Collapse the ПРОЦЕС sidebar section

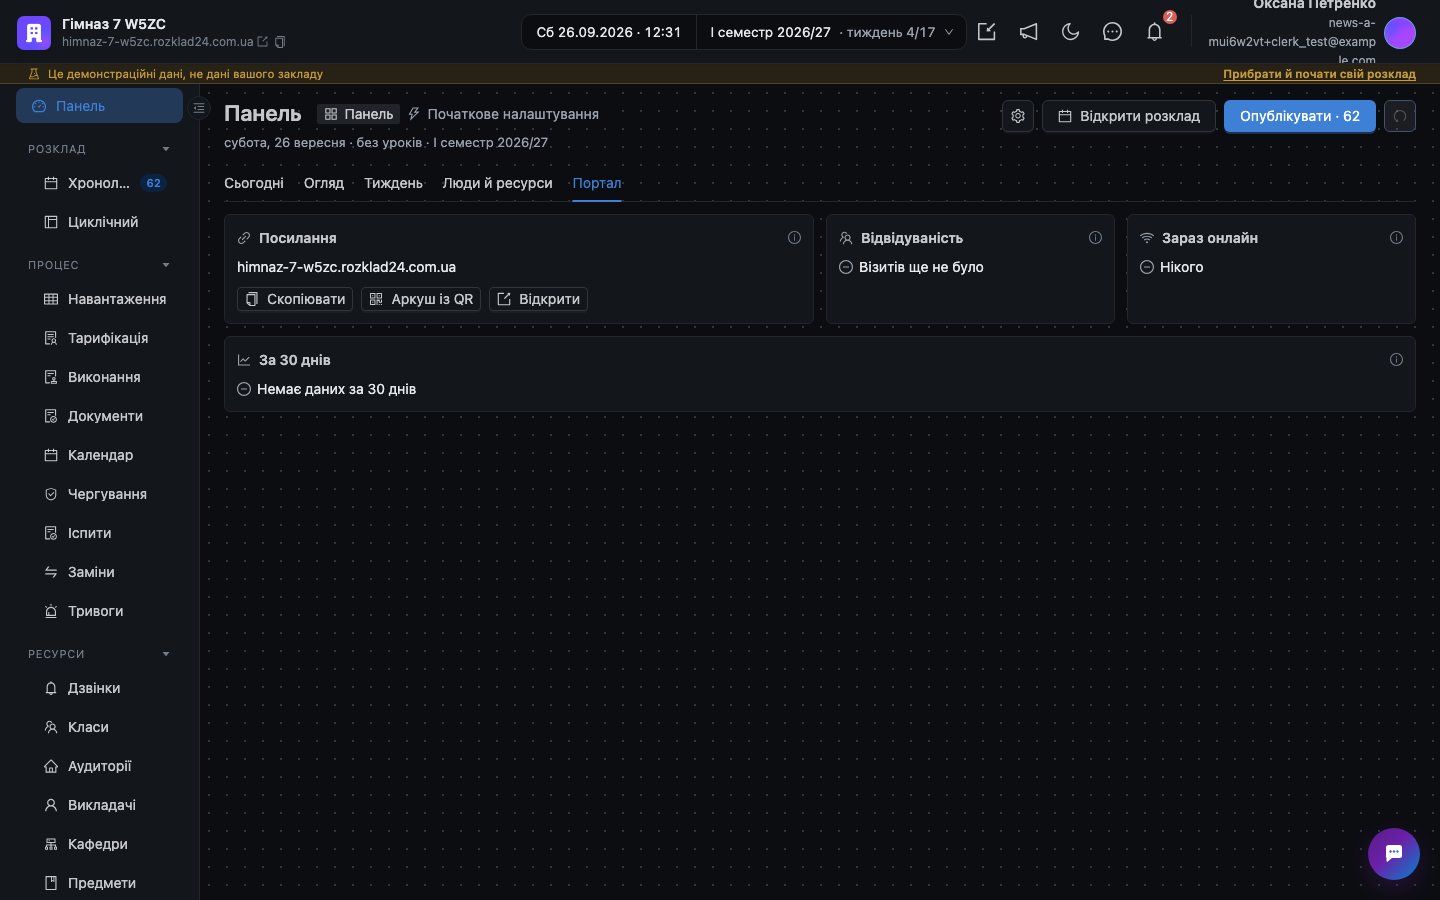coord(166,265)
